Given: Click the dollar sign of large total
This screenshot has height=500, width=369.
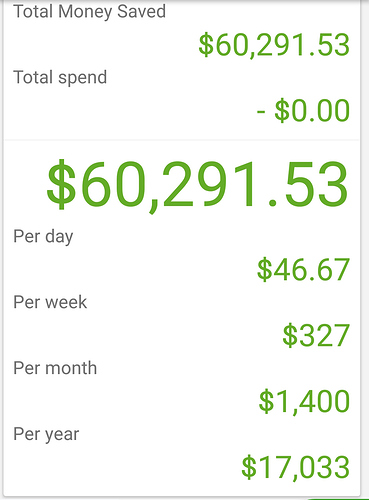Looking at the screenshot, I should (x=61, y=184).
